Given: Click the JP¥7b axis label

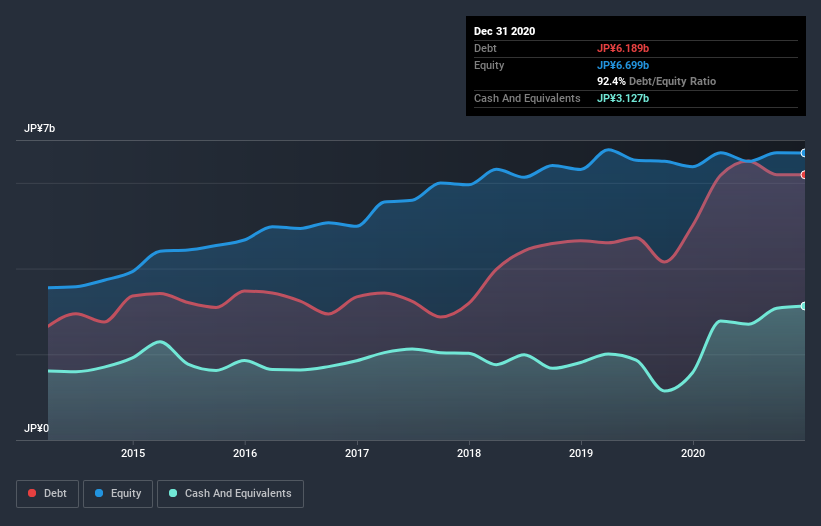Looking at the screenshot, I should click(39, 128).
